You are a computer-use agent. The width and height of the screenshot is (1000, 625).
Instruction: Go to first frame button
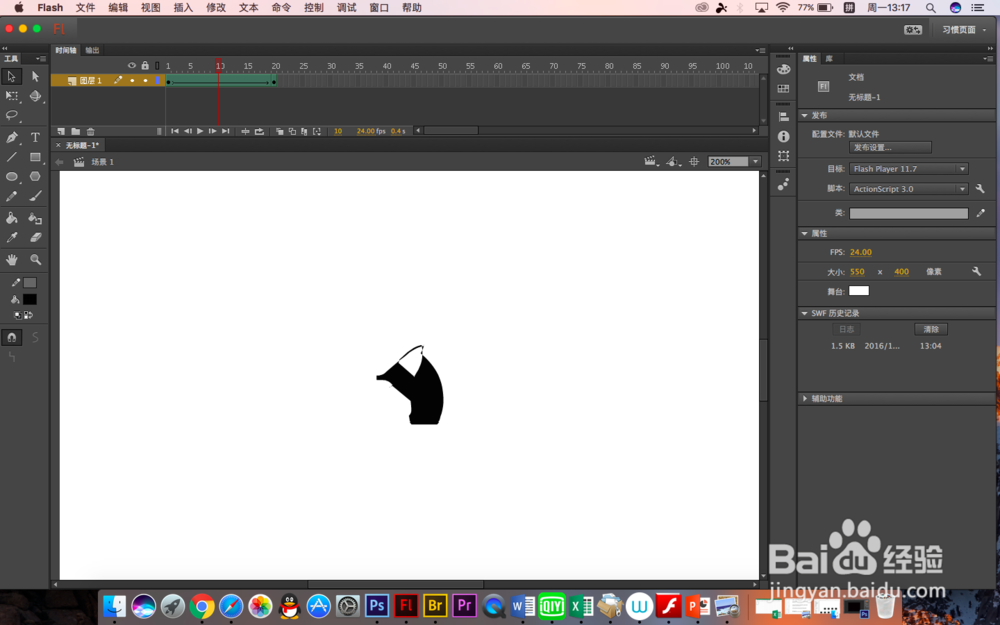pos(175,131)
